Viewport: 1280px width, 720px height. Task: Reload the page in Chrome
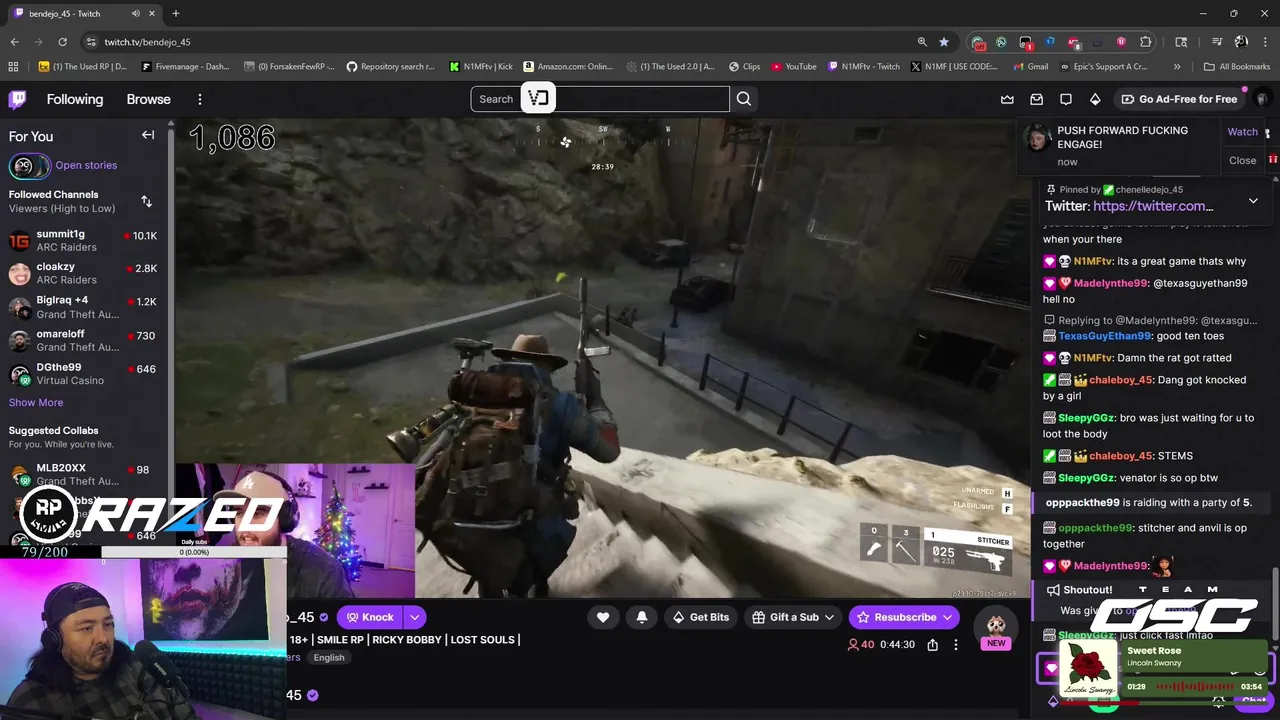(x=62, y=42)
